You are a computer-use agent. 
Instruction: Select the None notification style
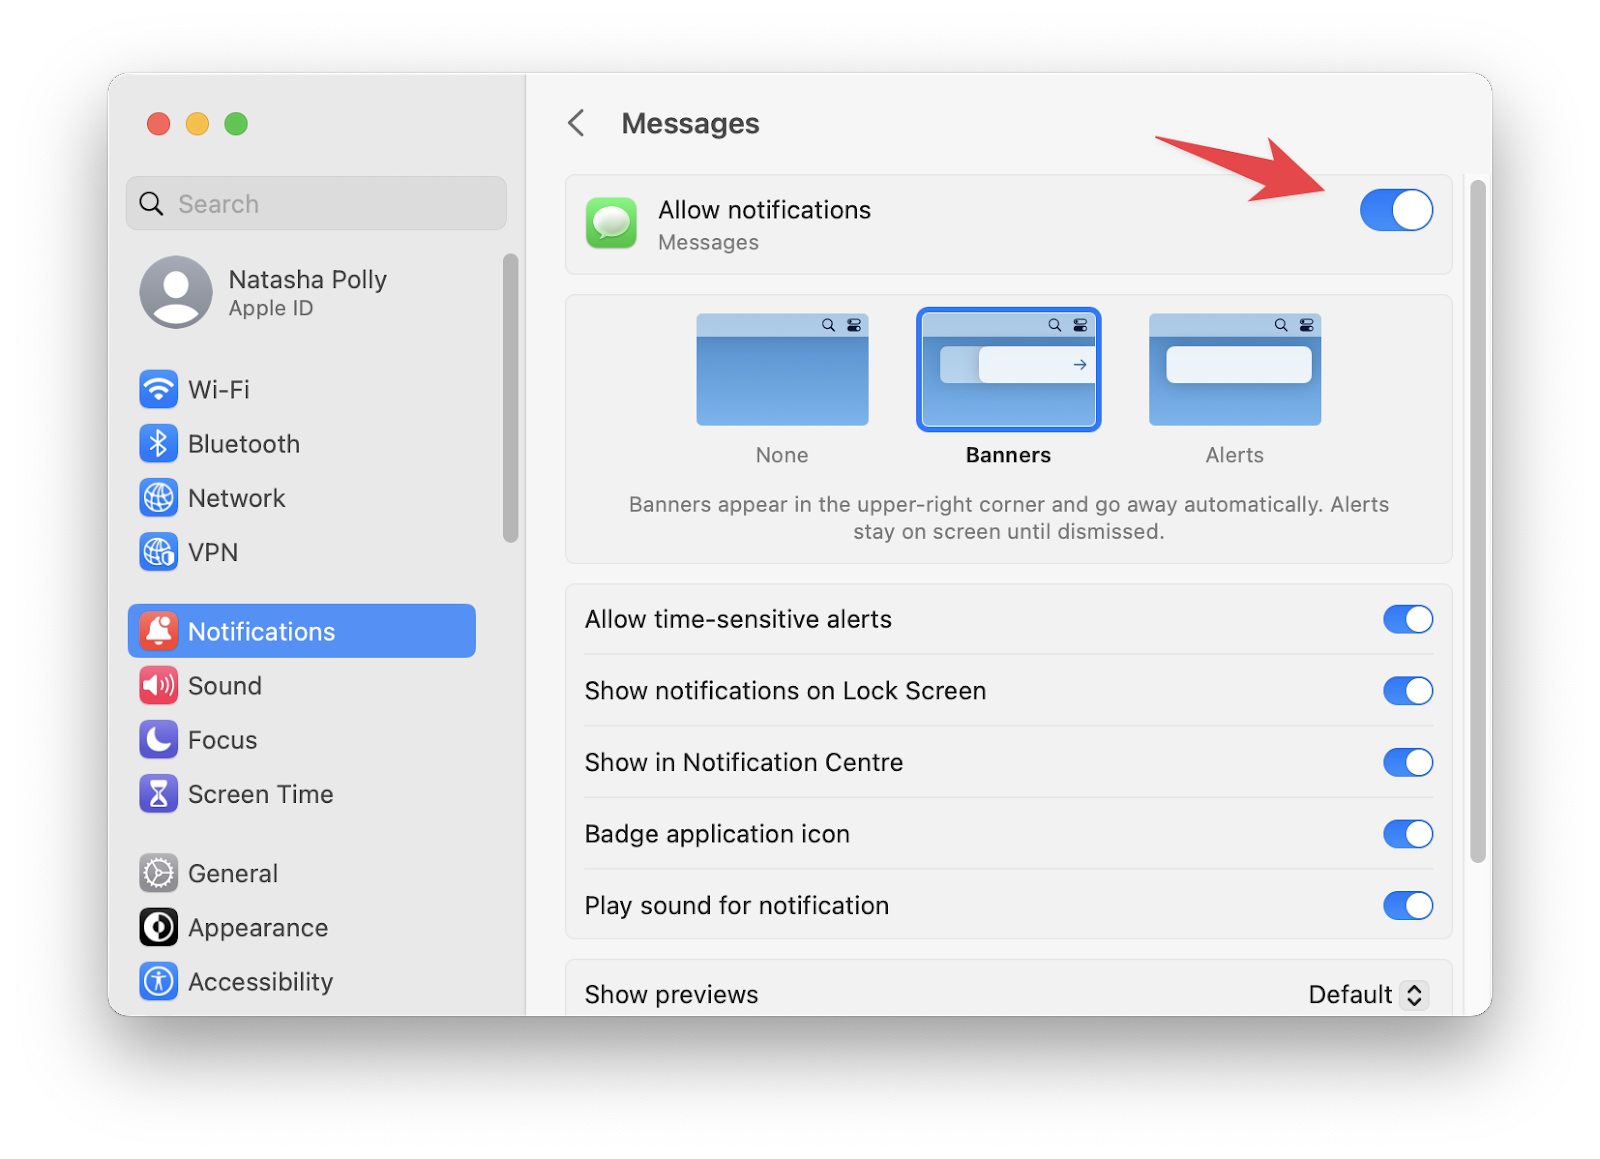point(781,369)
